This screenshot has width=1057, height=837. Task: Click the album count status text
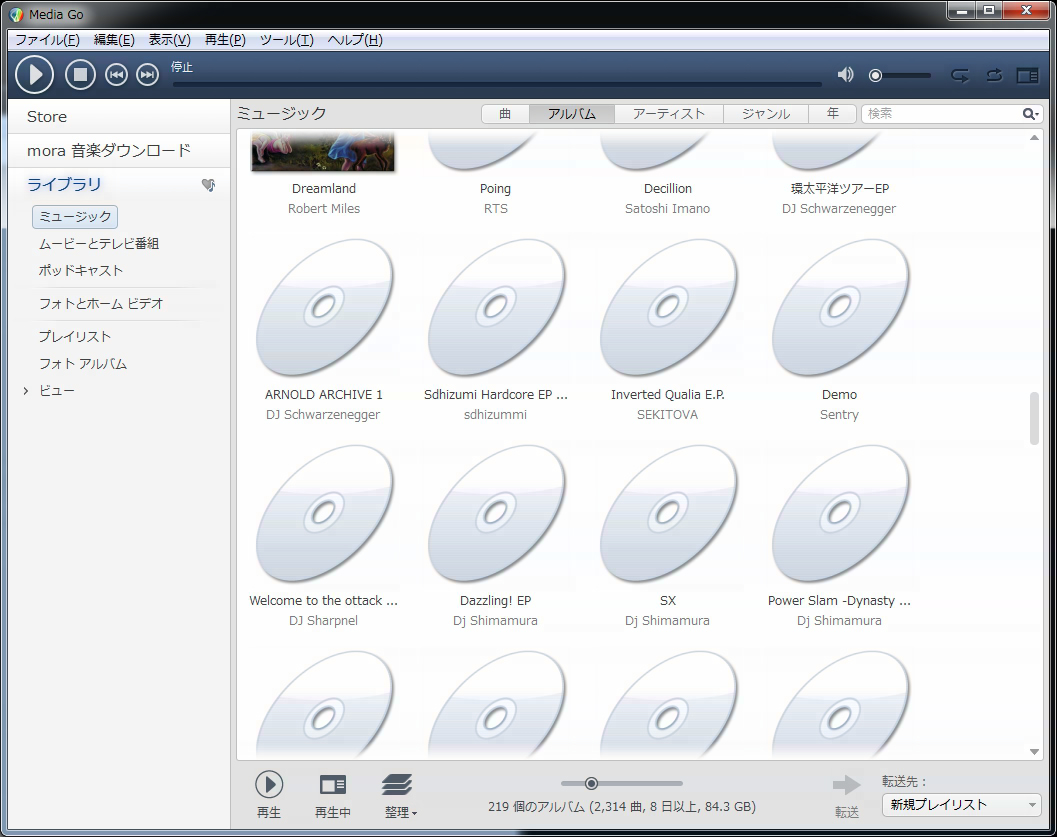pyautogui.click(x=622, y=807)
